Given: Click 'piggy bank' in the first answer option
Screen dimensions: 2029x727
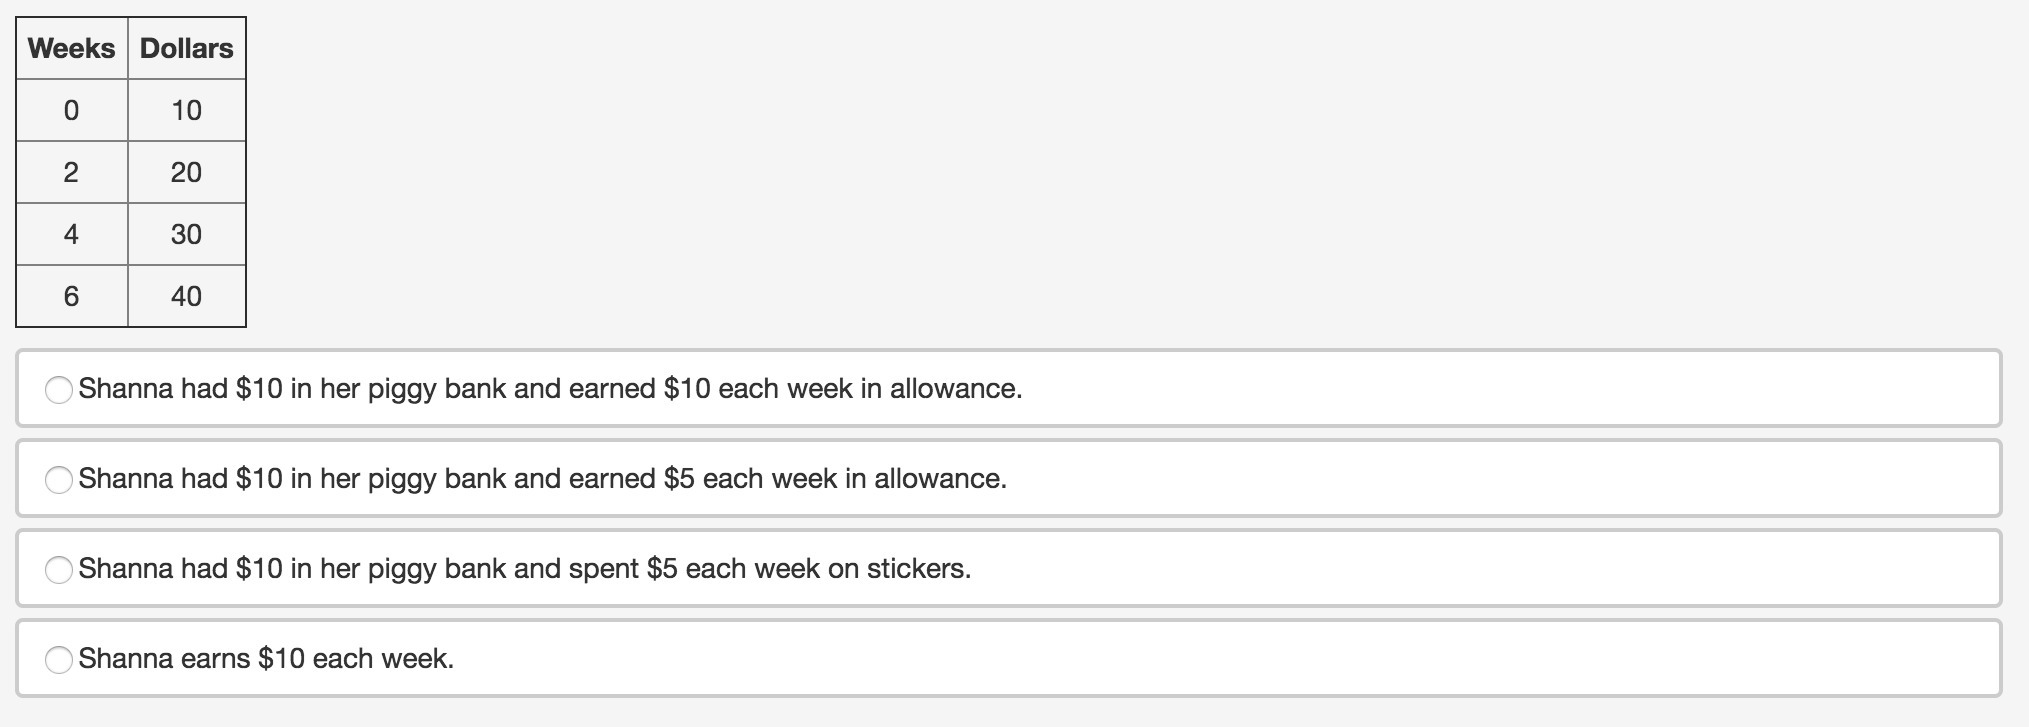Looking at the screenshot, I should pos(436,389).
